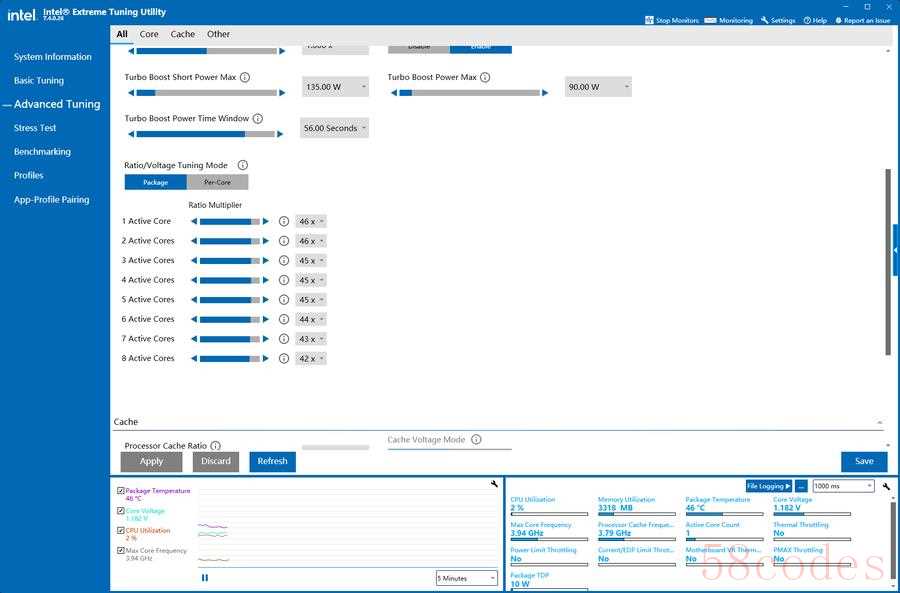Open 6 Active Cores 44 x dropdown
Screen dimensions: 900x593
click(311, 319)
